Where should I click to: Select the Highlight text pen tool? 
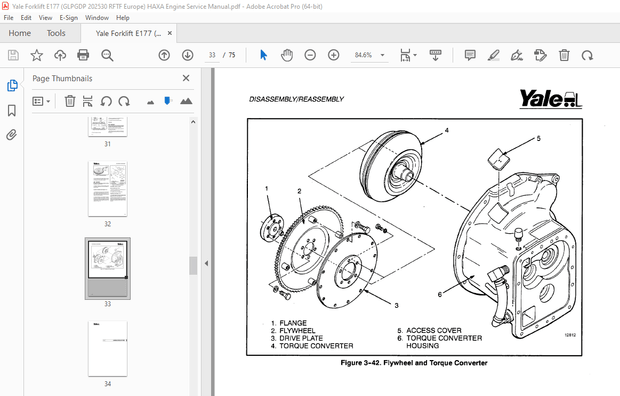coord(493,55)
